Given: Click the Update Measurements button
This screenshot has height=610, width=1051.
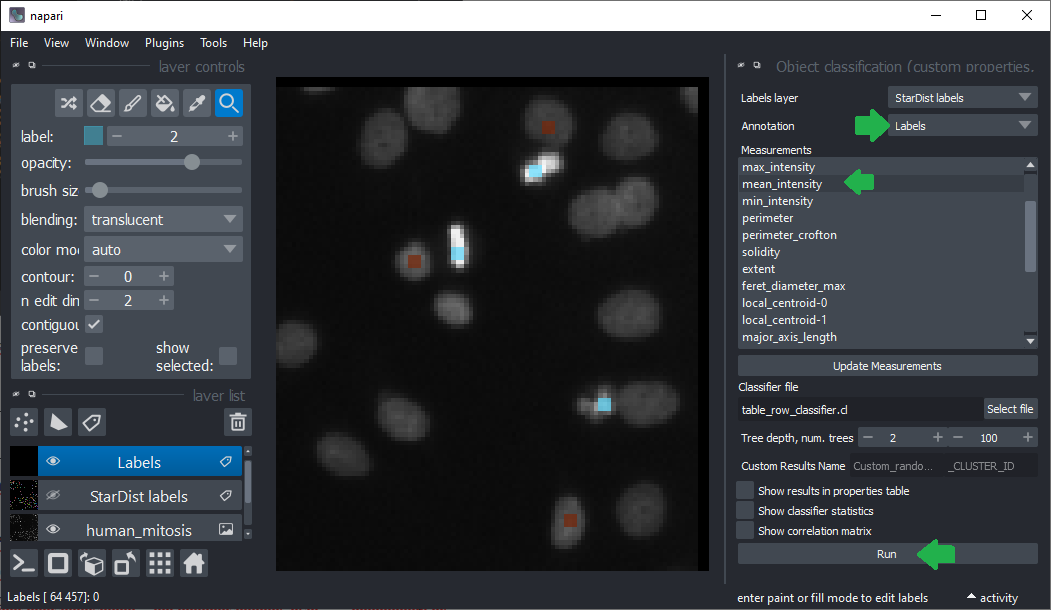Looking at the screenshot, I should point(887,366).
